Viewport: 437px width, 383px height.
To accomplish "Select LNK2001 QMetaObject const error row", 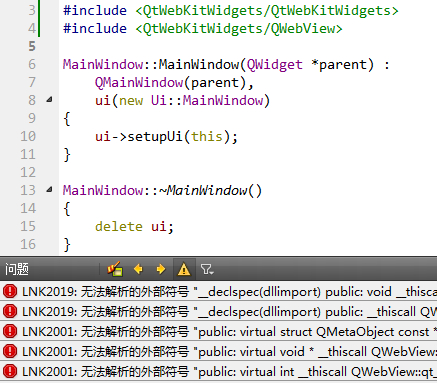I will point(218,332).
